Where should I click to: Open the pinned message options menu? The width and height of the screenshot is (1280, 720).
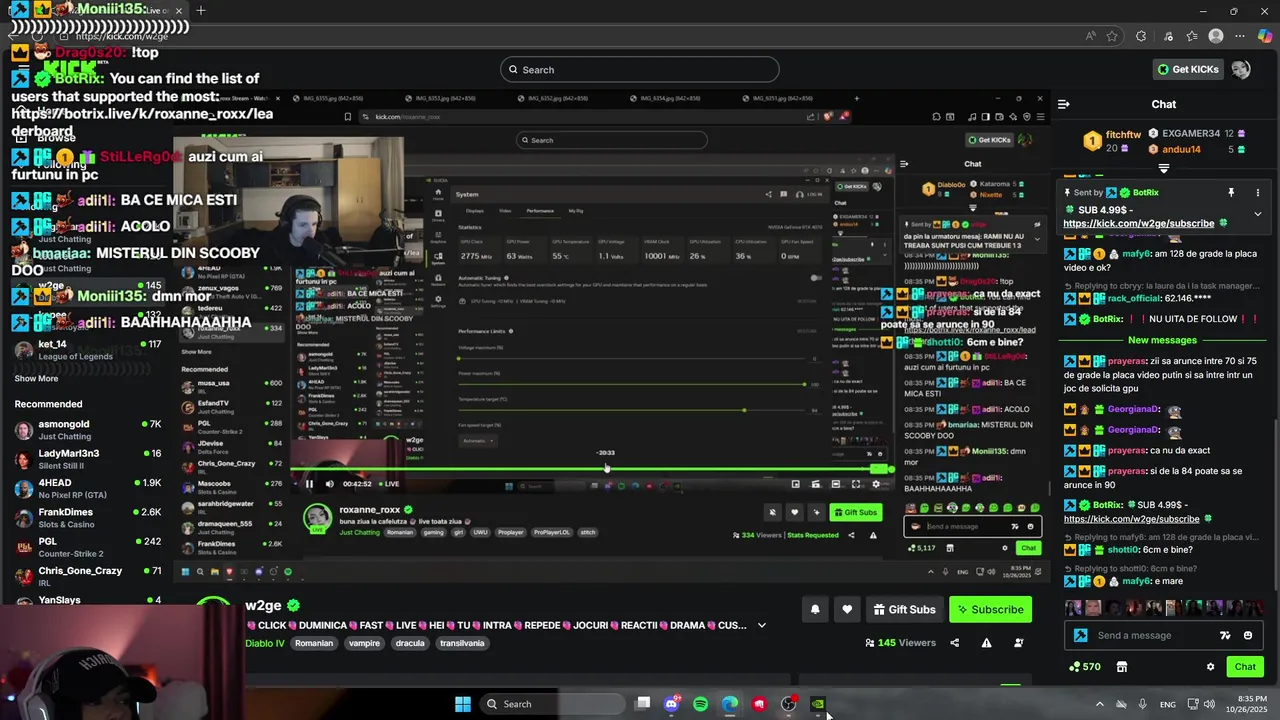tap(1258, 192)
